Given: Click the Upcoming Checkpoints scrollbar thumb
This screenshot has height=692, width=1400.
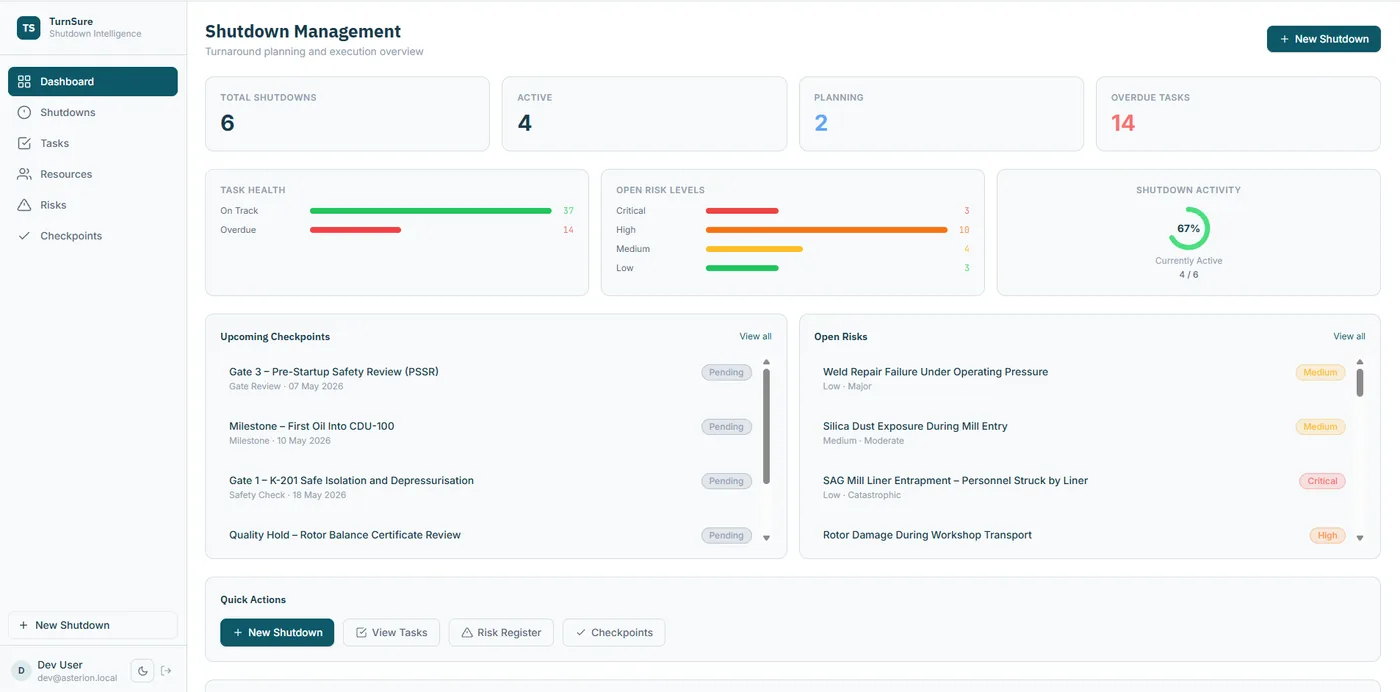Looking at the screenshot, I should [767, 427].
